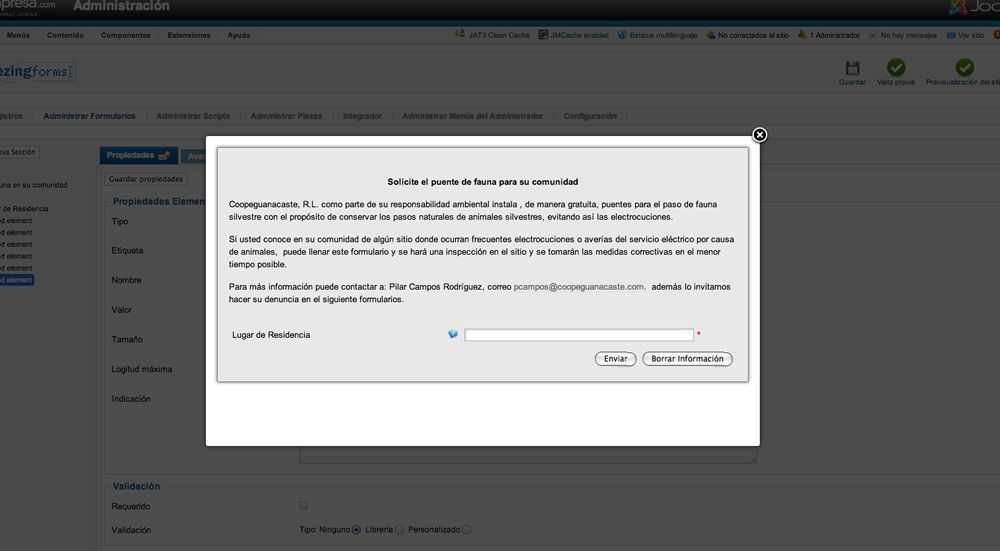
Task: Click the Lugar de Residencia input field
Action: pos(578,335)
